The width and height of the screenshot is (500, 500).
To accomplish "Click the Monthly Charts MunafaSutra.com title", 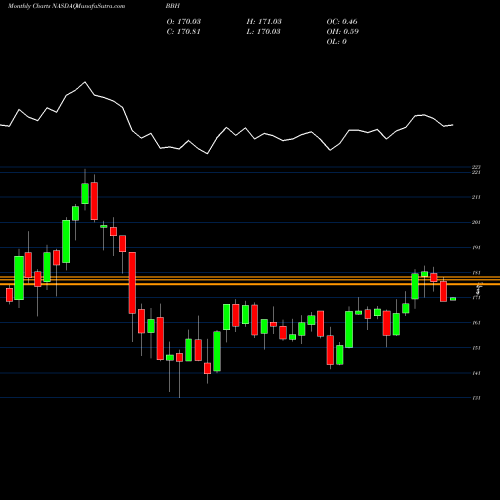I will click(66, 6).
